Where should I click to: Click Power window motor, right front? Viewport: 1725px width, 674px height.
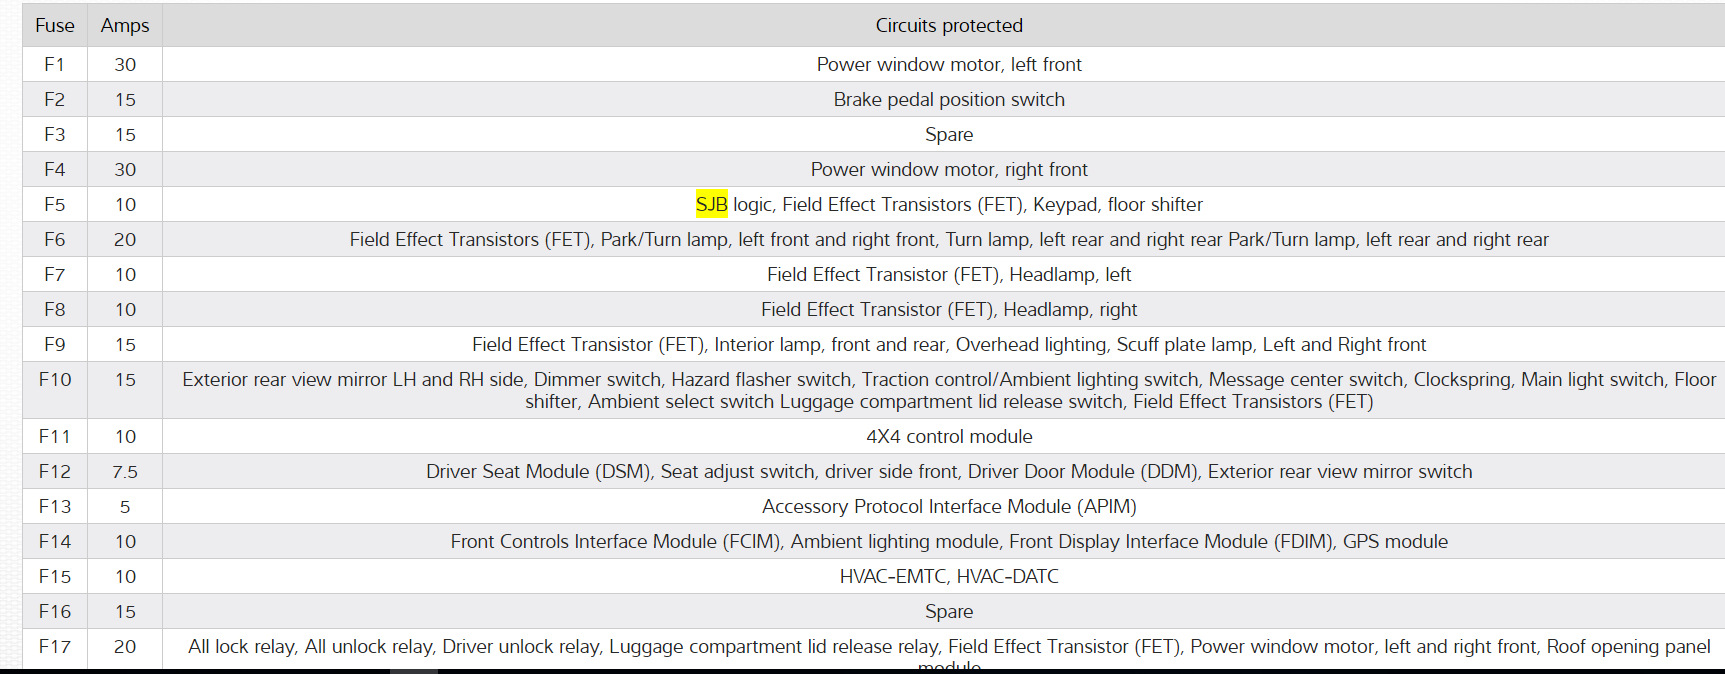point(948,170)
